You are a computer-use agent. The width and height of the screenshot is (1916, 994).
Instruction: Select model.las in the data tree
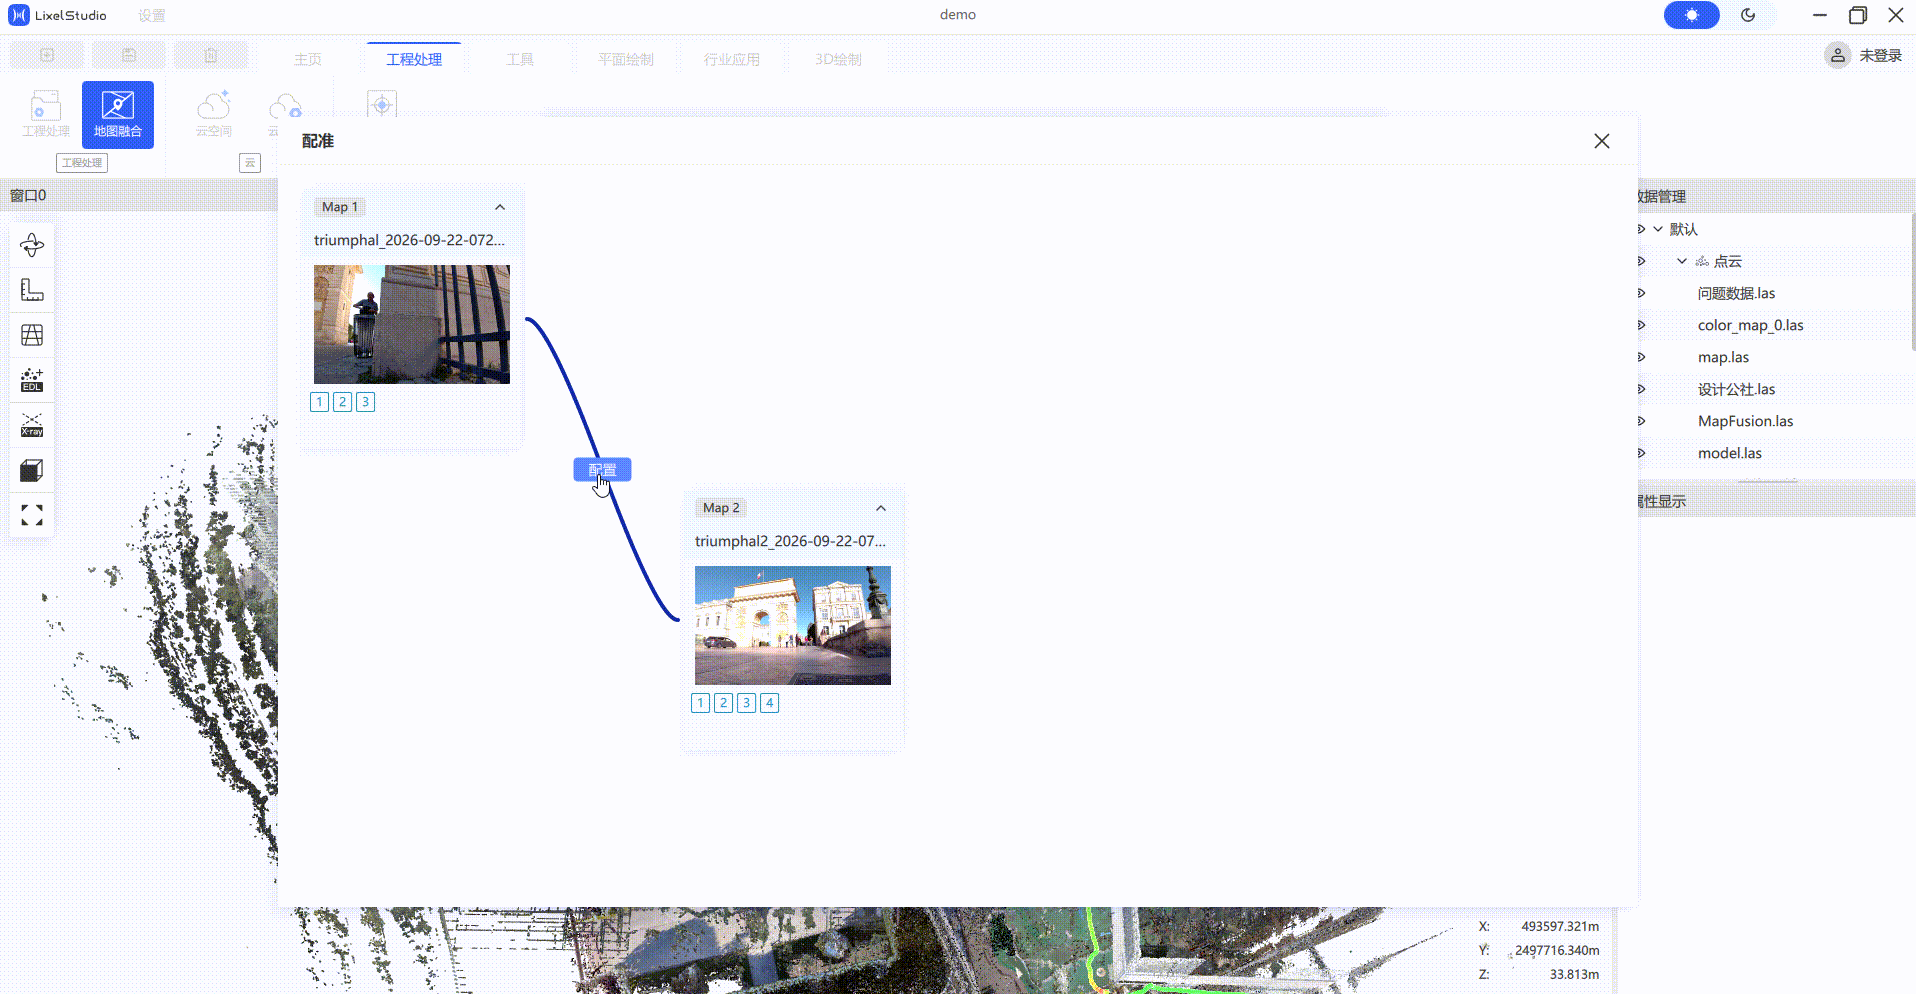coord(1730,453)
